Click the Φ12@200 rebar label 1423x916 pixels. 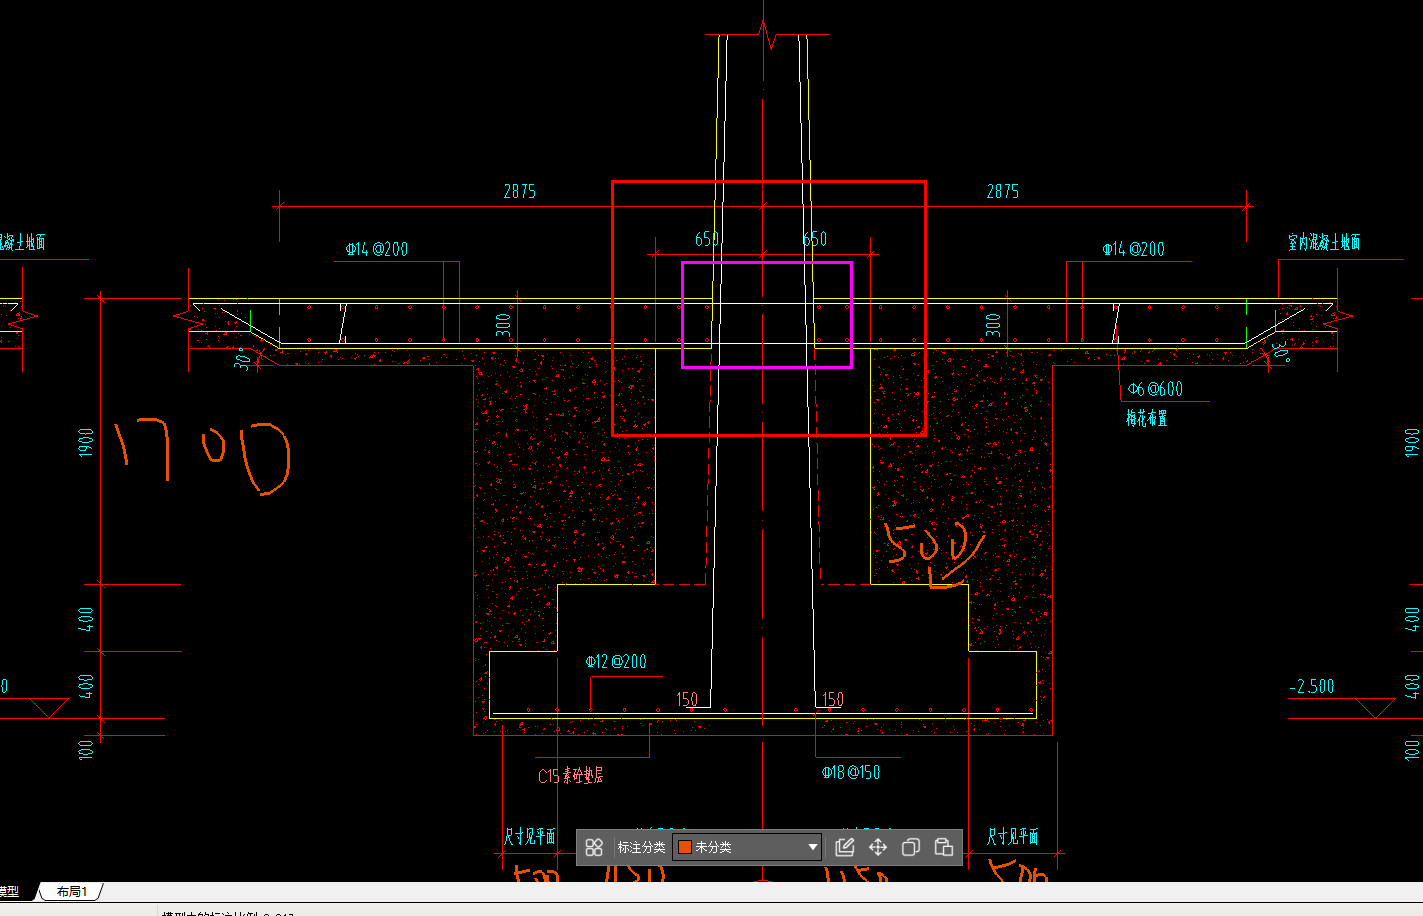point(616,662)
